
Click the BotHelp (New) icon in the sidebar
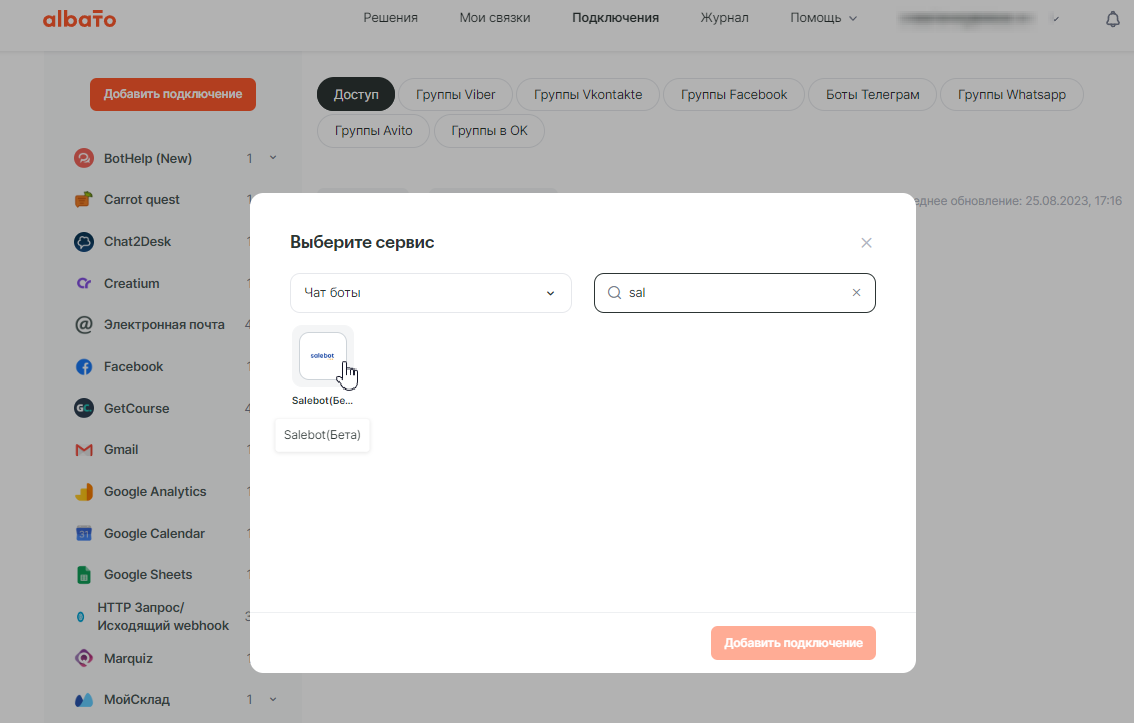(84, 158)
